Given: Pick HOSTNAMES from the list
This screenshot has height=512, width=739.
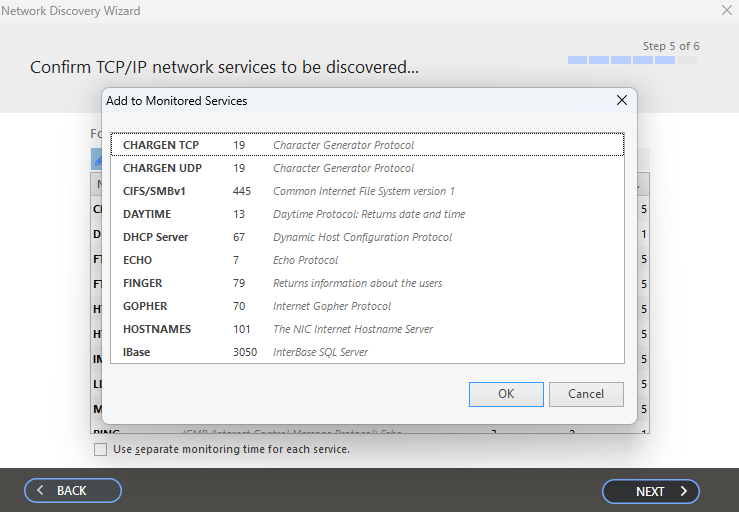Looking at the screenshot, I should click(366, 329).
